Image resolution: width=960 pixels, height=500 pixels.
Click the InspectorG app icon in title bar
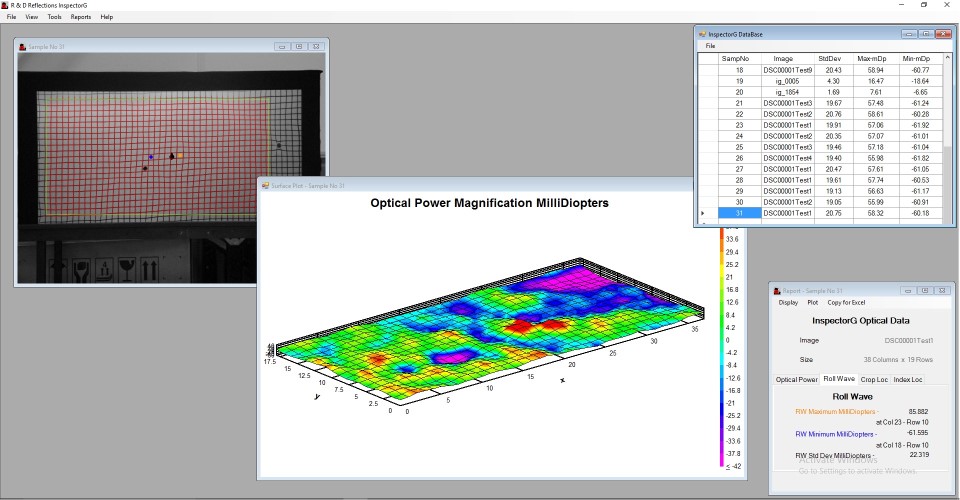tap(5, 5)
